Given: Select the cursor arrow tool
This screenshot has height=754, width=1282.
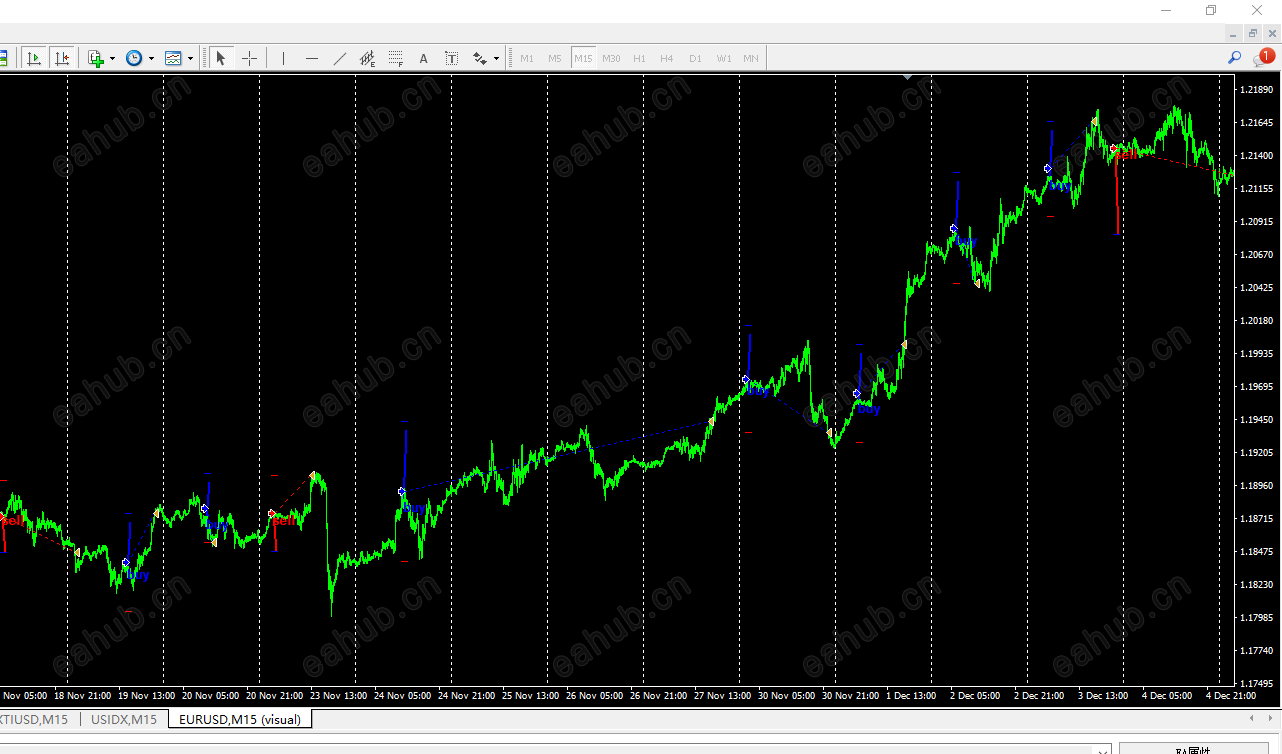Looking at the screenshot, I should coord(221,58).
